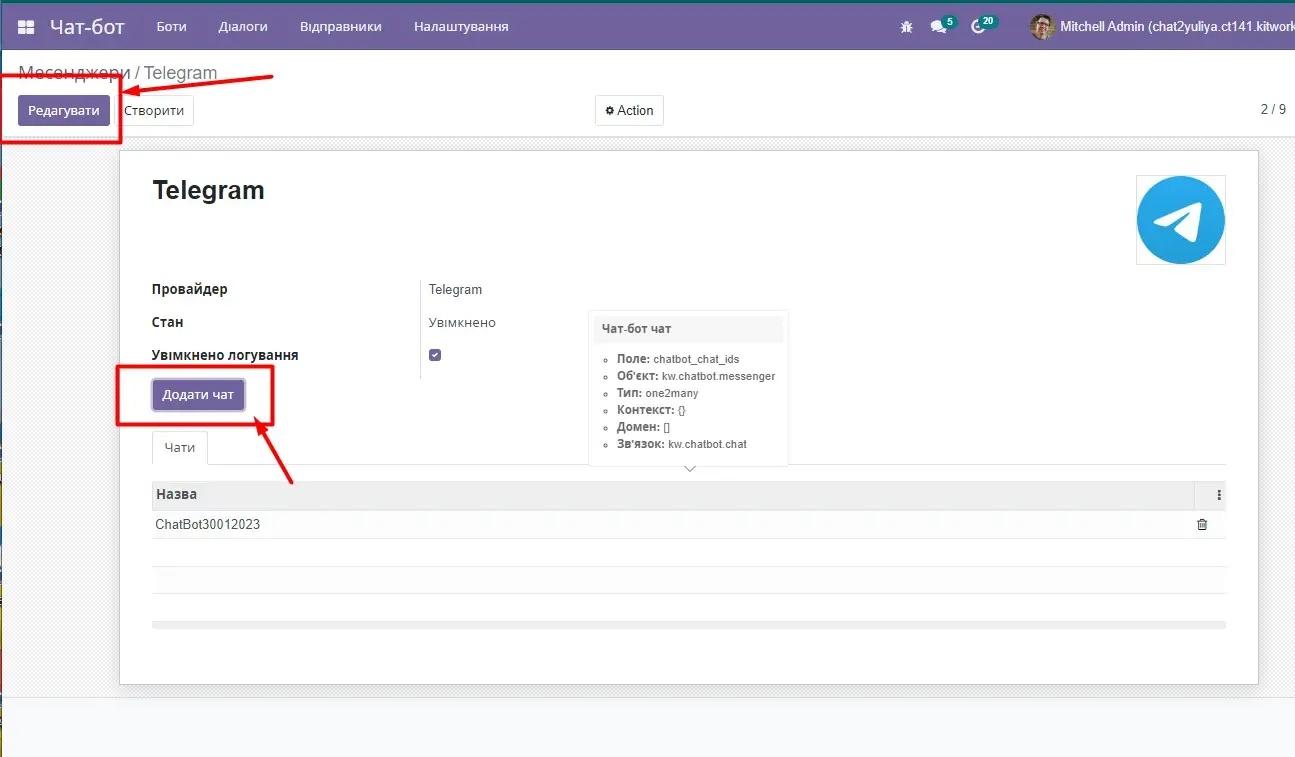The image size is (1295, 757).
Task: Click the 'Увімкнено' state value
Action: point(461,322)
